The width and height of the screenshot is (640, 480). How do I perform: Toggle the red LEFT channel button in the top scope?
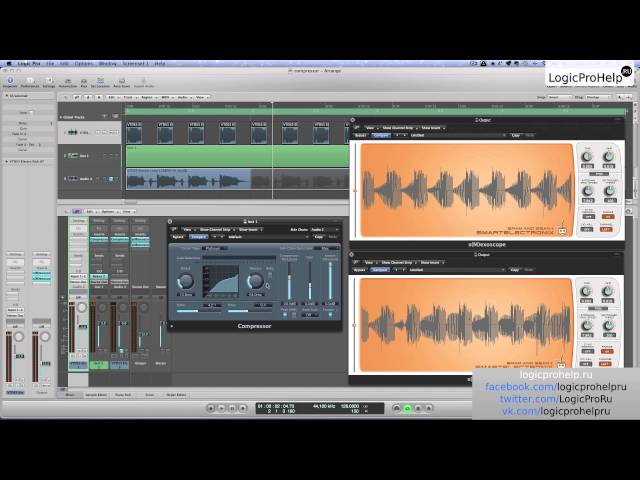(606, 229)
